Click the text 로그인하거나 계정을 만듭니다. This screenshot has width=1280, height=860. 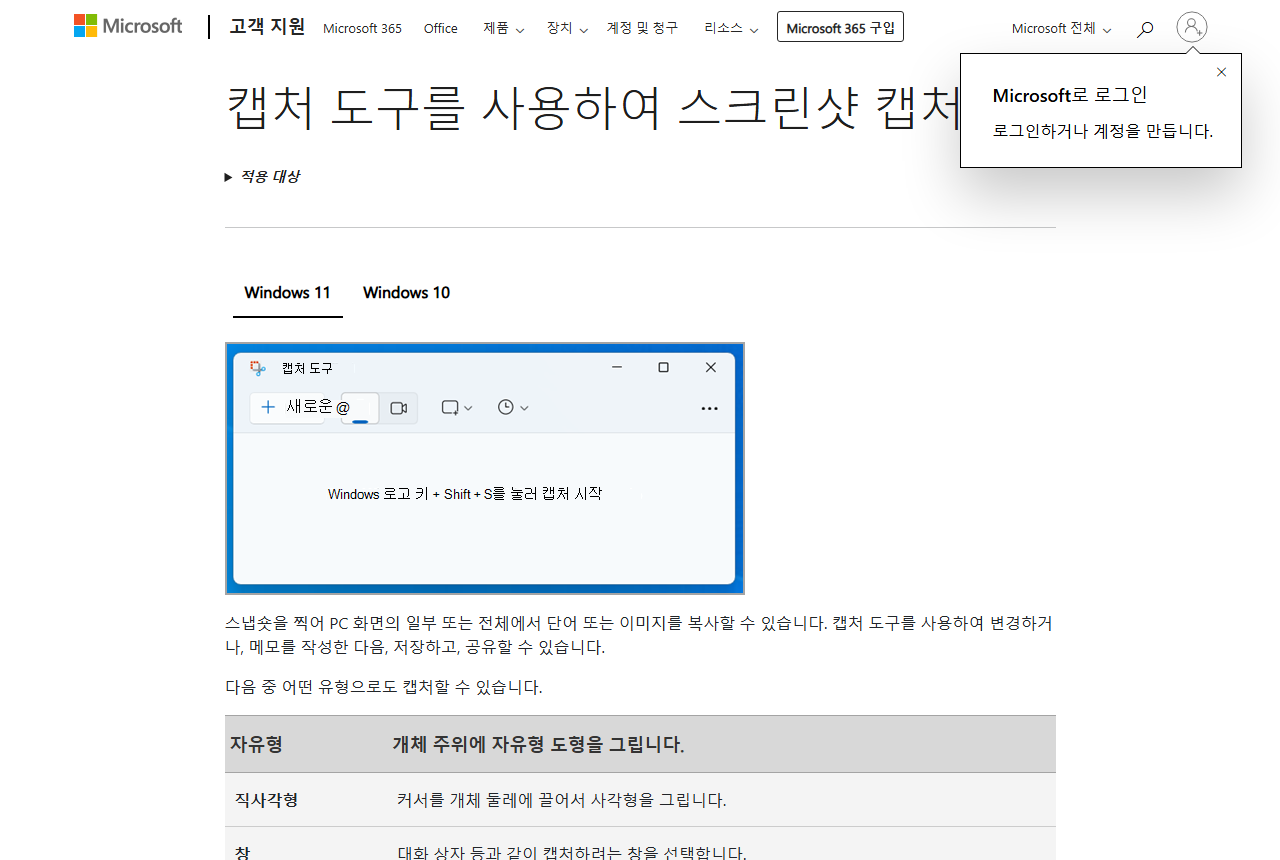(x=1102, y=131)
